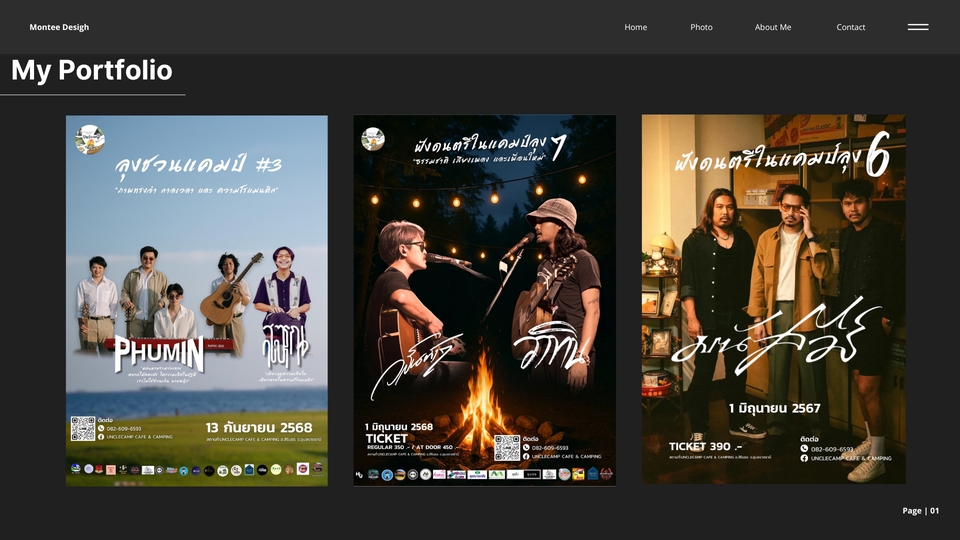Click the Facebook icon on the camp 6 poster
The height and width of the screenshot is (540, 960).
pyautogui.click(x=804, y=458)
